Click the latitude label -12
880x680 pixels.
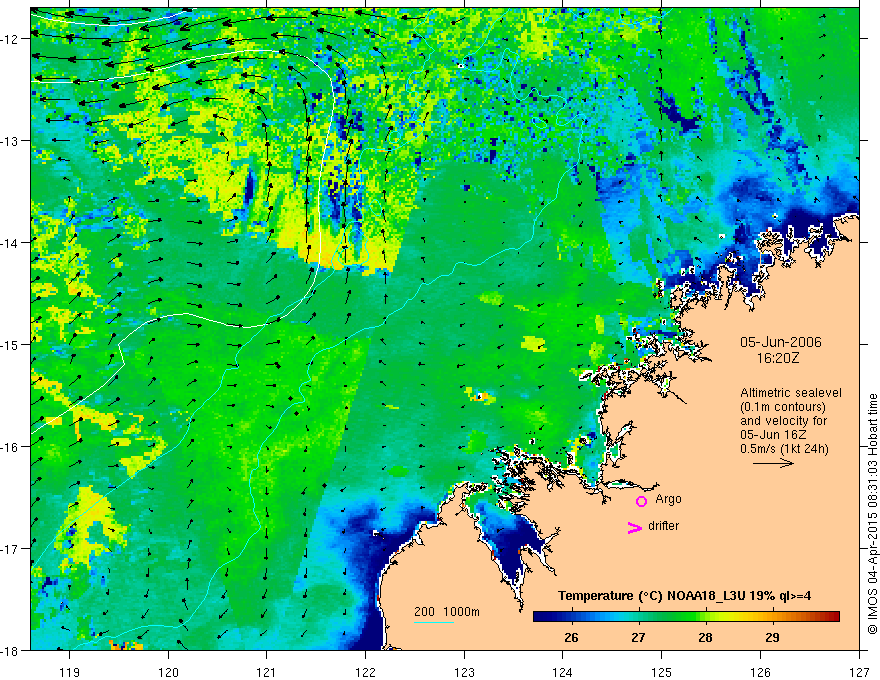pos(11,39)
